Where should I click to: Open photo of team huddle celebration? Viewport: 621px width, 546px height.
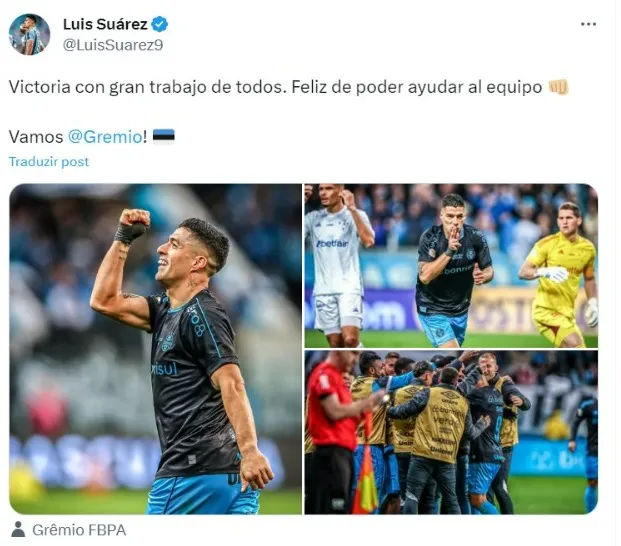tap(451, 432)
